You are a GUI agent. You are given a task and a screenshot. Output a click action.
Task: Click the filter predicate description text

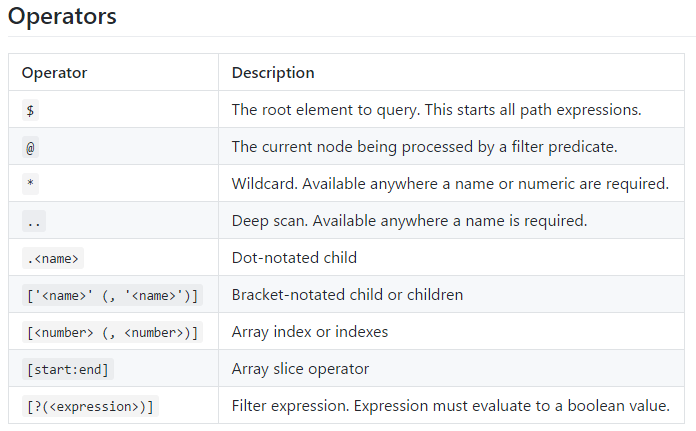[x=424, y=147]
